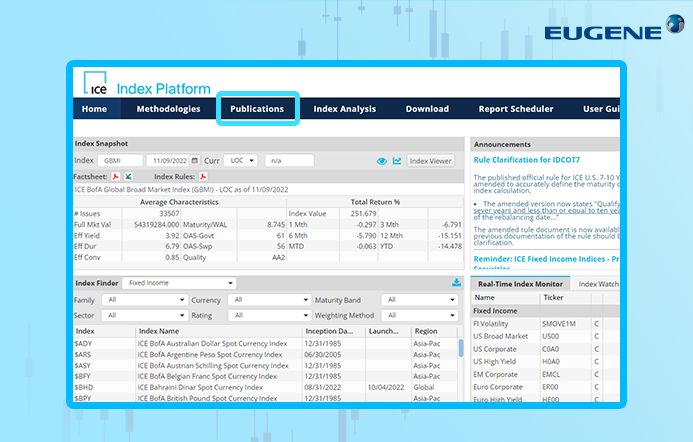
Task: Open Rule Clarification for IDCOT7 announcement
Action: pos(526,160)
